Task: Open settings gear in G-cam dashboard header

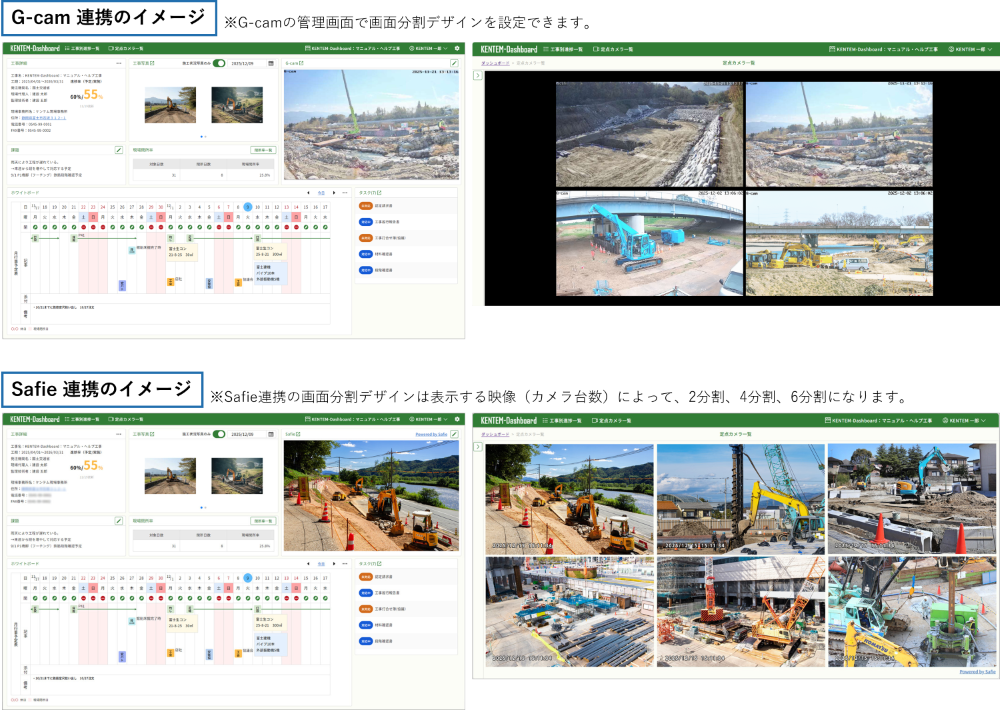Action: pyautogui.click(x=457, y=48)
